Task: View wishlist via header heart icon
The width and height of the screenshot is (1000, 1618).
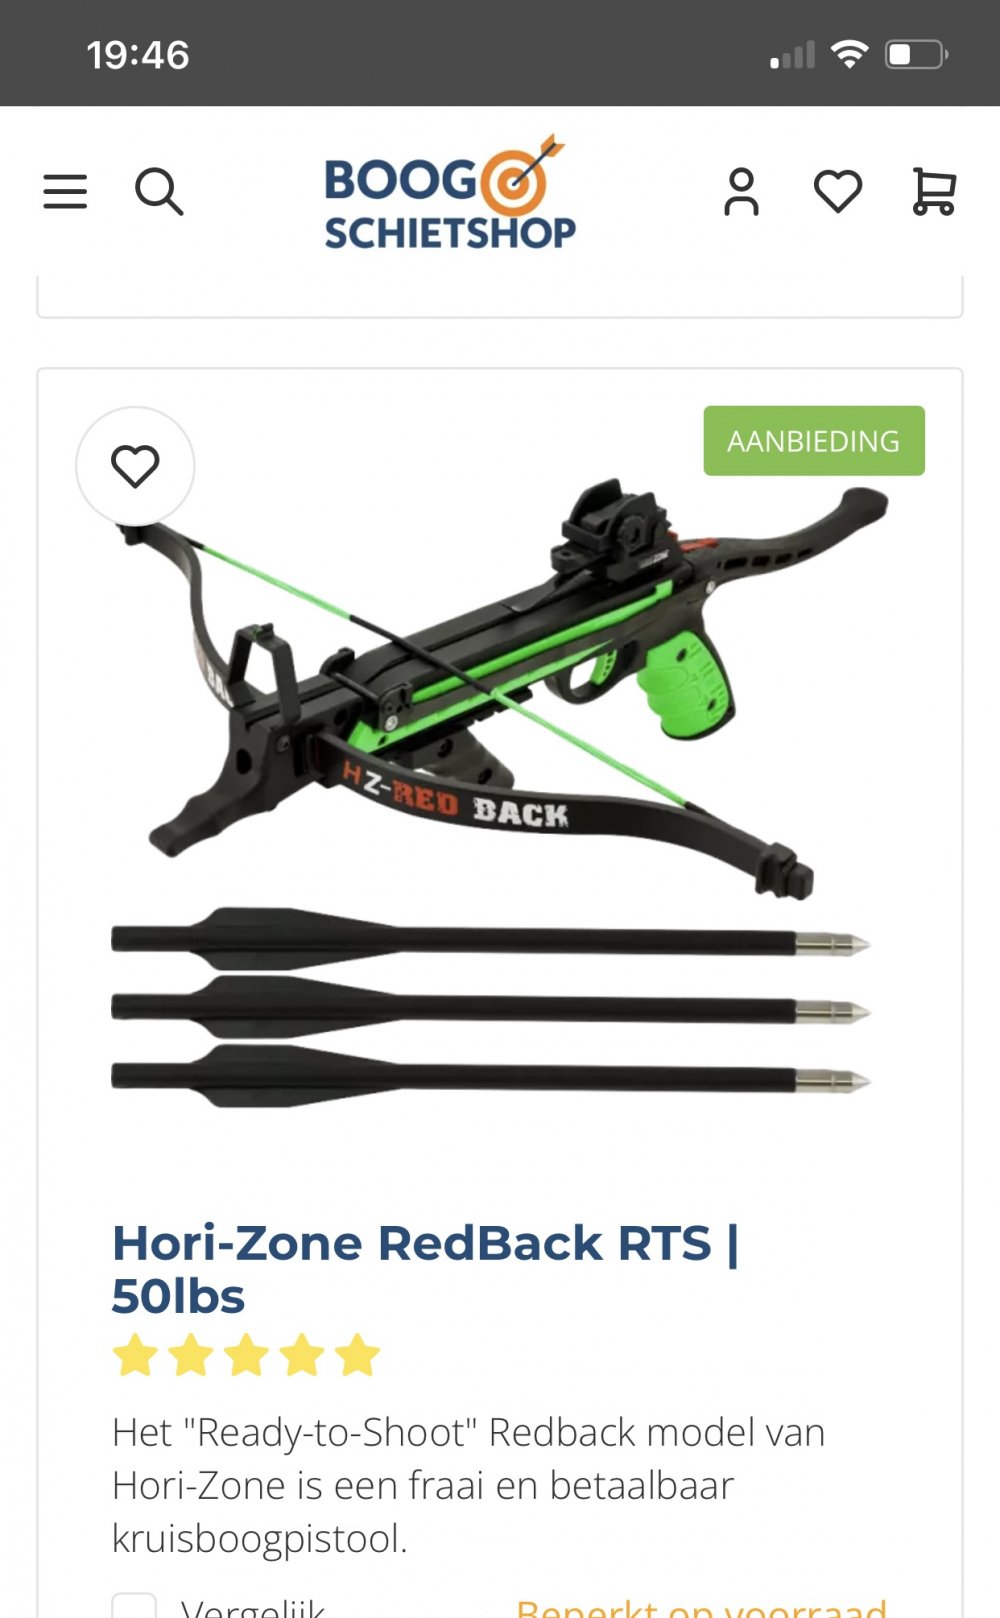Action: pyautogui.click(x=838, y=191)
